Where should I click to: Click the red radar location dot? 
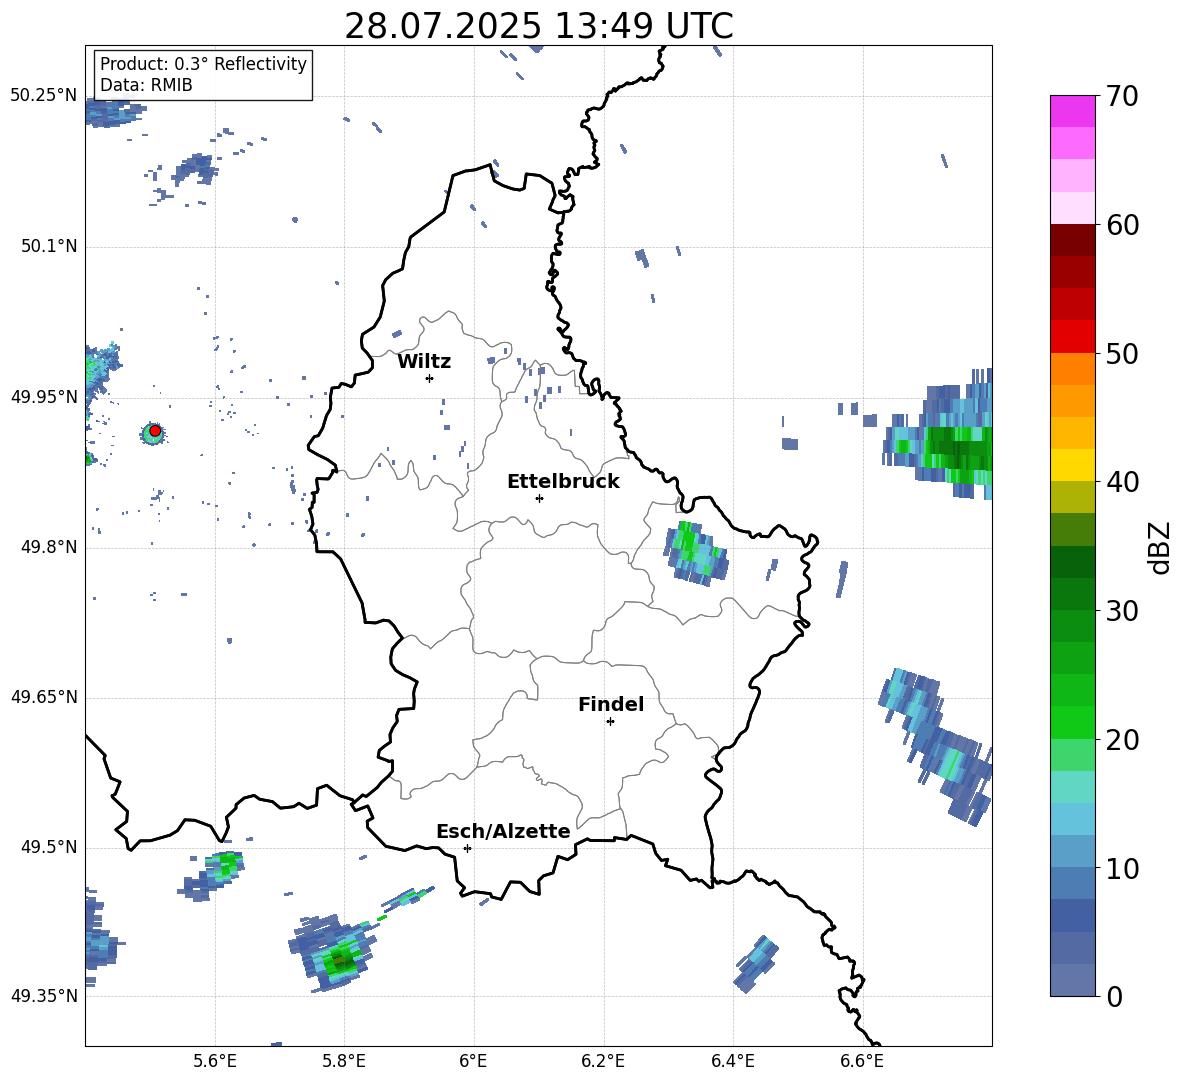[x=155, y=431]
